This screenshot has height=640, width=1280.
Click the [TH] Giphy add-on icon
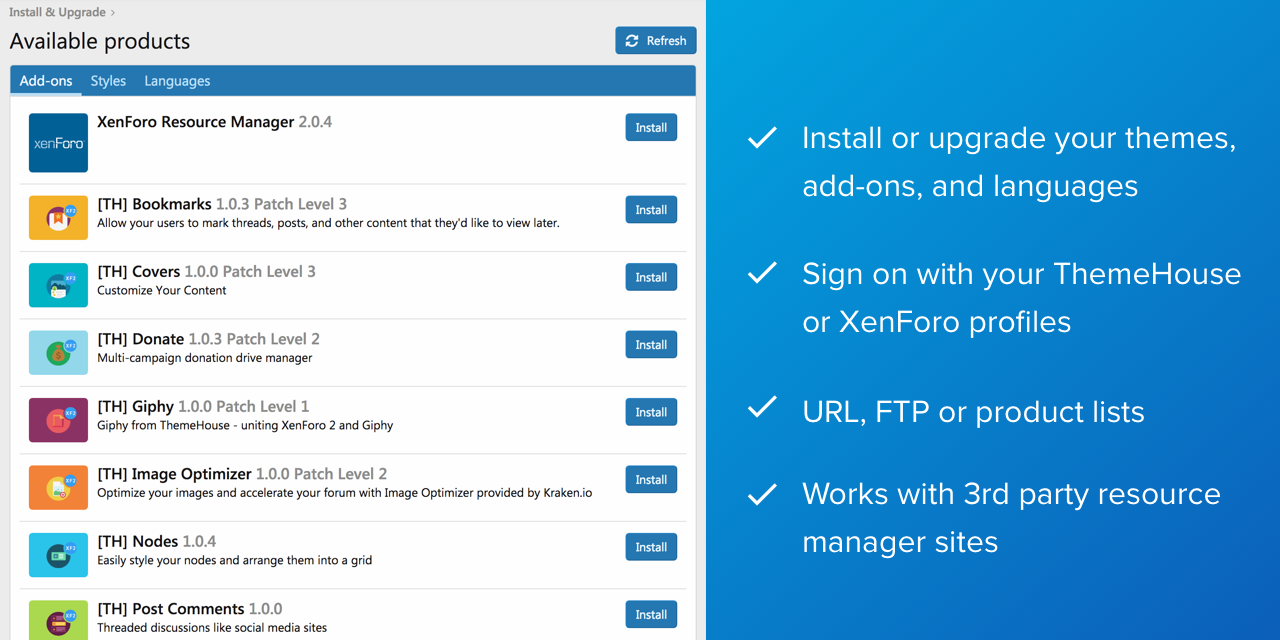[58, 420]
